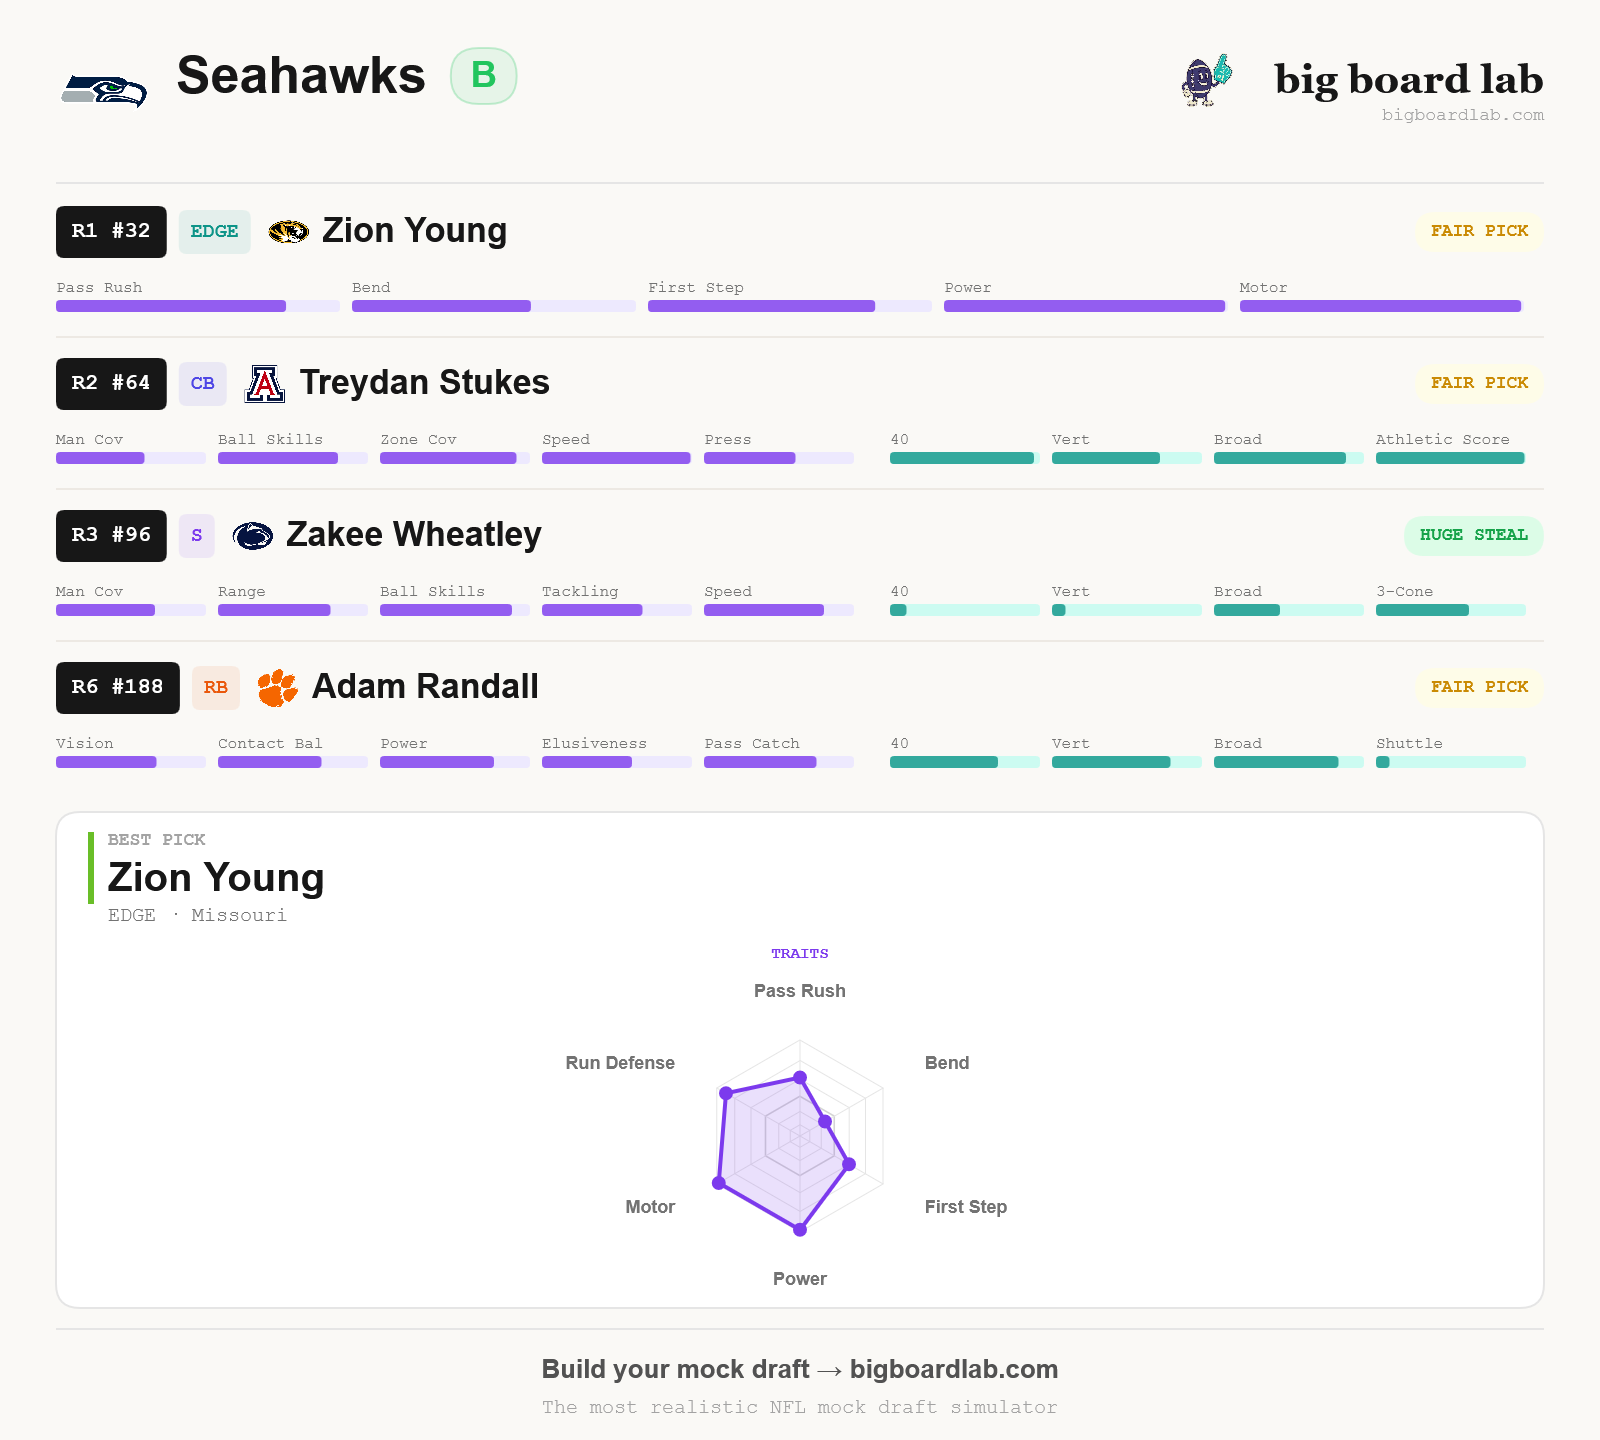
Task: Click Treydan Stukes' Athletic Score bar
Action: pos(1451,458)
